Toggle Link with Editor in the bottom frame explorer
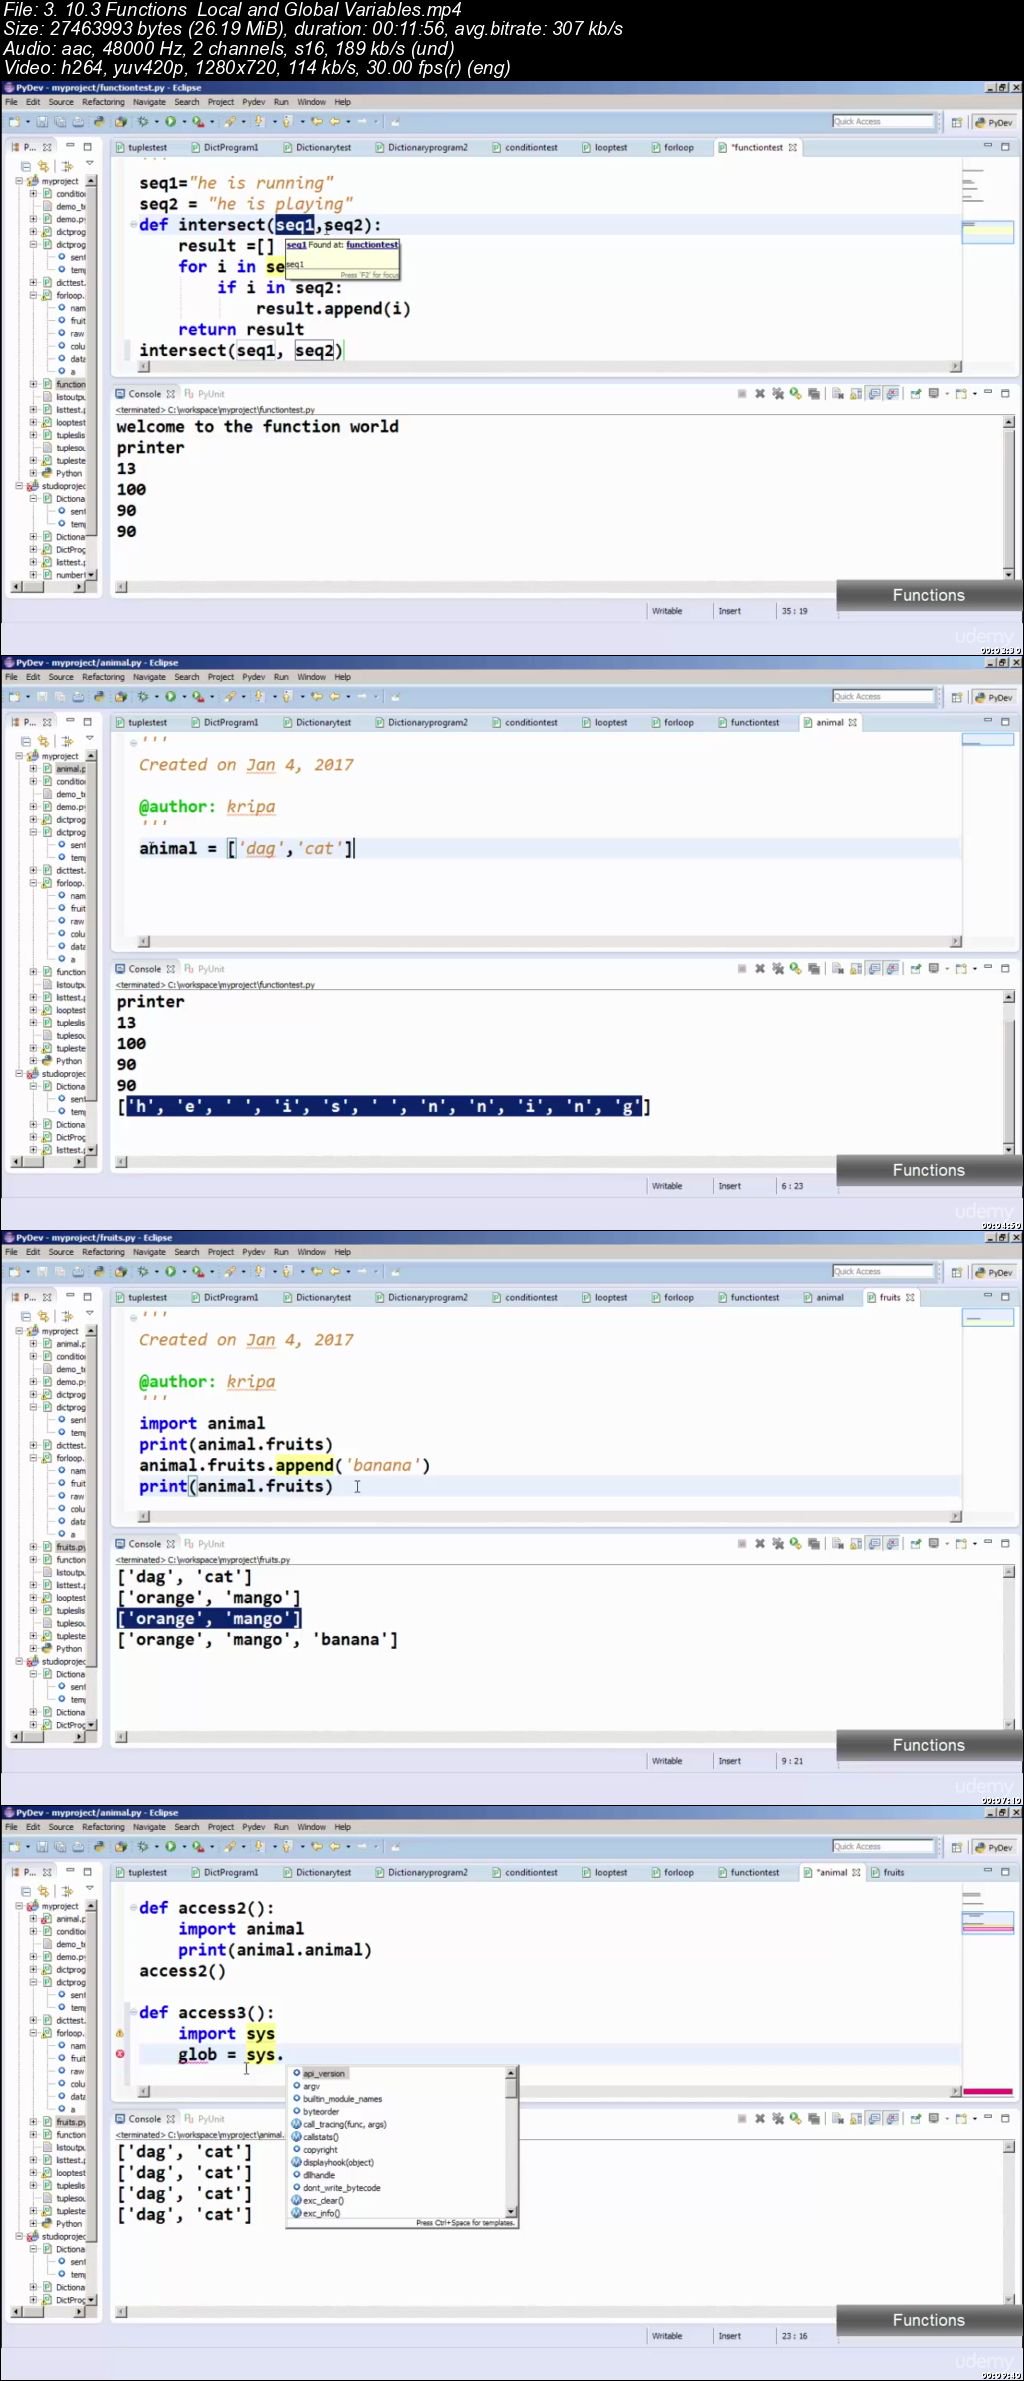This screenshot has width=1024, height=2381. pos(43,1891)
